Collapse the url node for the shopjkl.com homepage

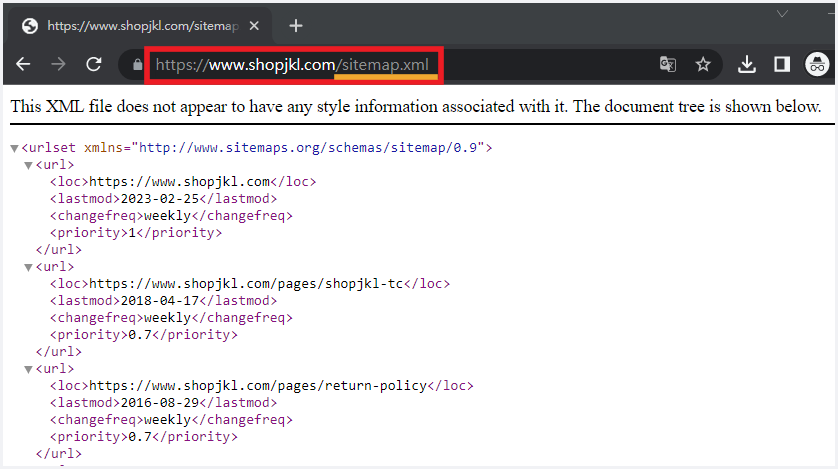point(28,165)
